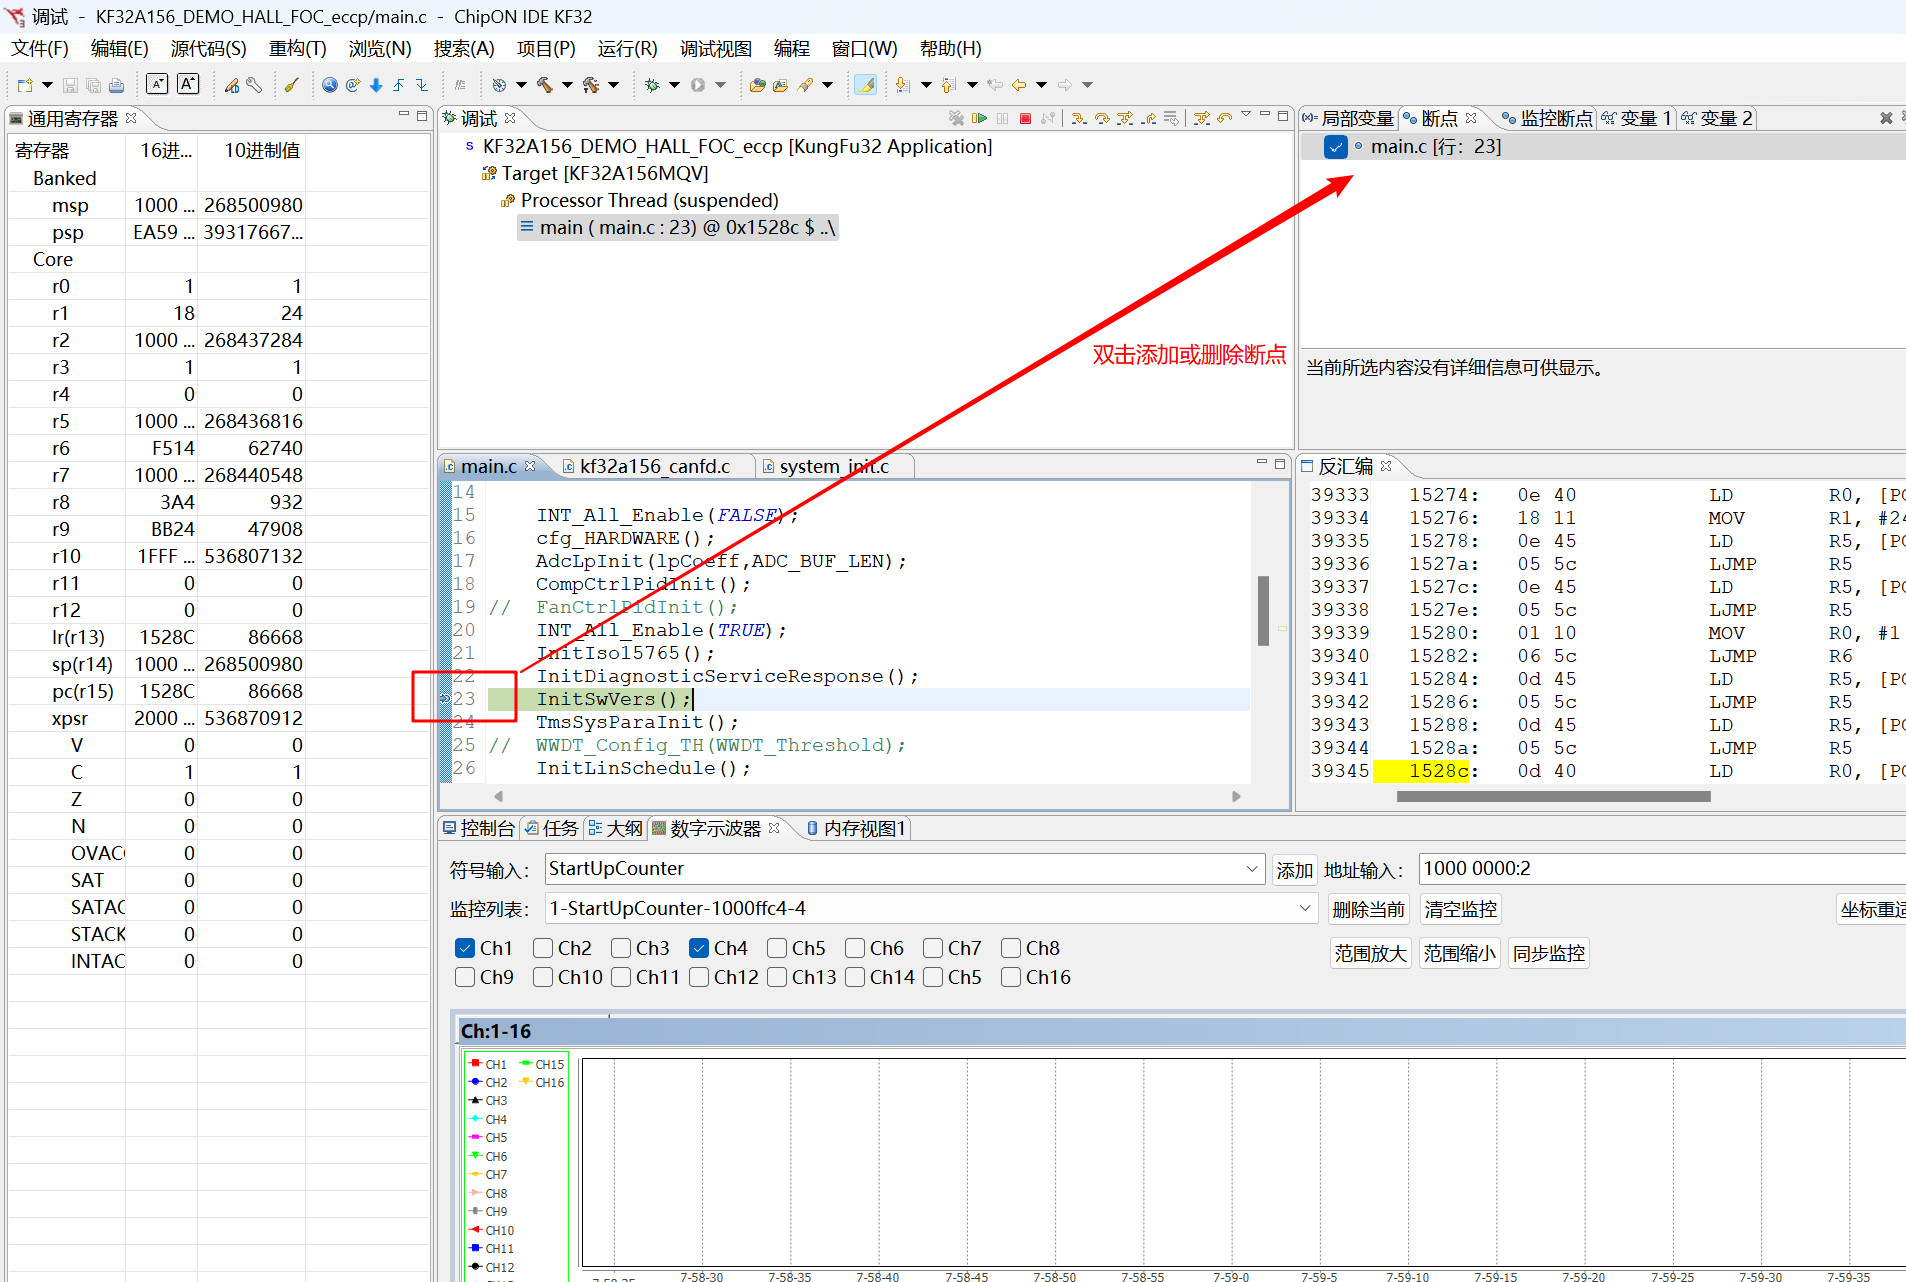Close the main.c editor tab
This screenshot has height=1282, width=1906.
pos(530,466)
